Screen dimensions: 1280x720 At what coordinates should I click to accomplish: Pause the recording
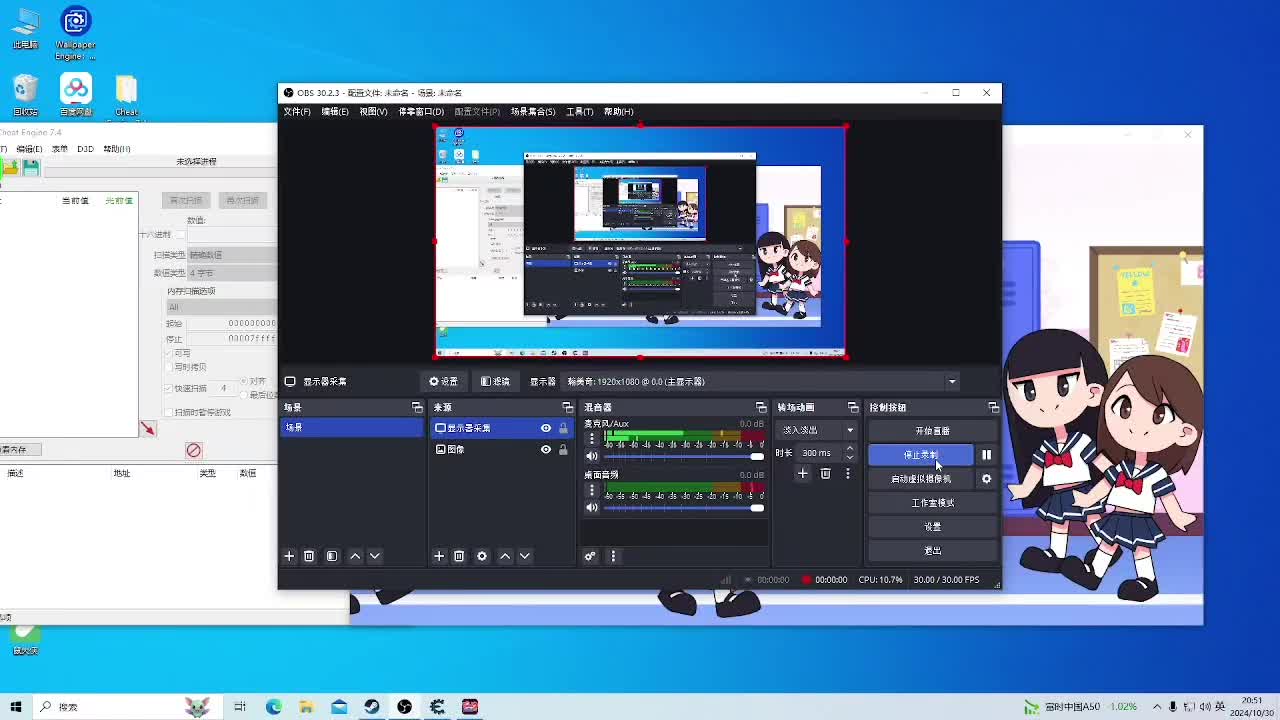(x=986, y=455)
